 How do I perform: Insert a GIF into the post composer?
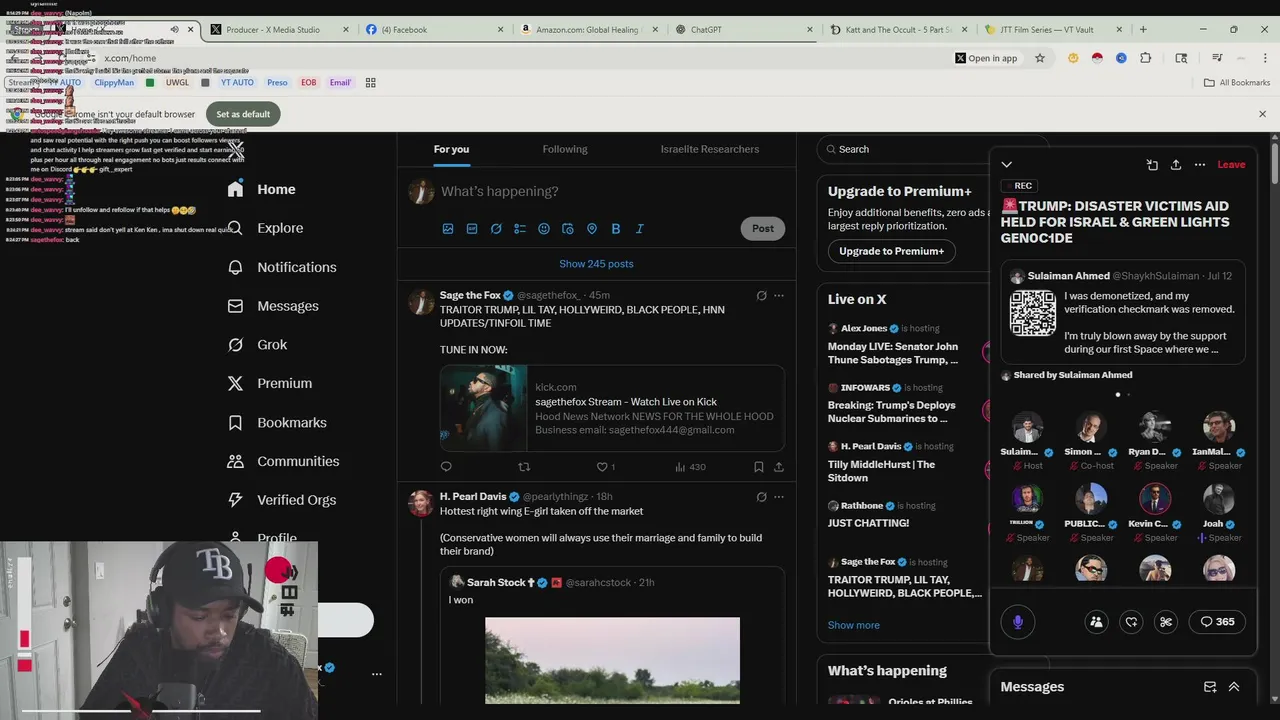click(x=472, y=229)
